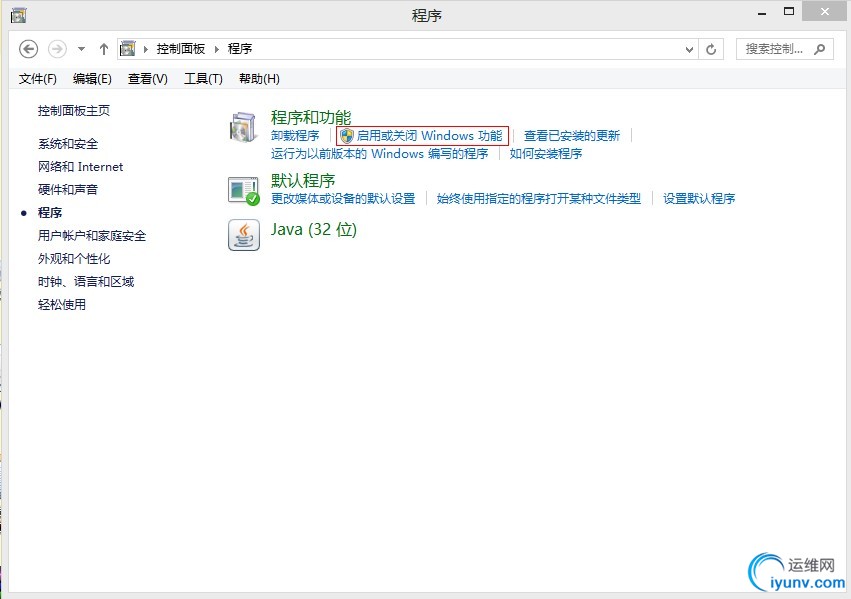851x599 pixels.
Task: Click the 默认程序 icon
Action: pos(244,191)
